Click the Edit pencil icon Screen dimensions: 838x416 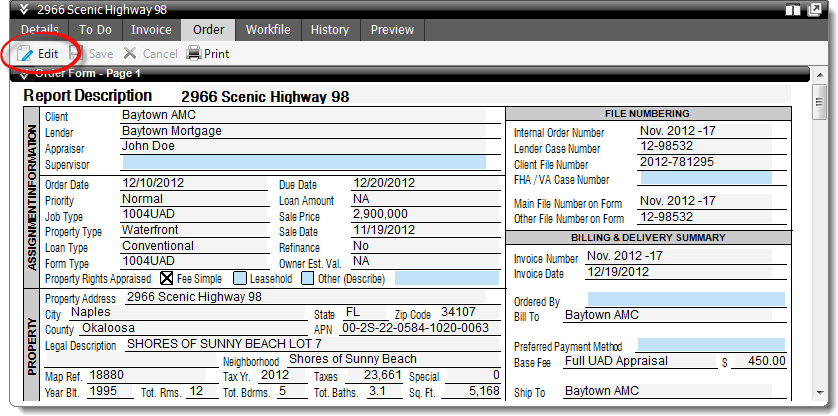click(x=25, y=54)
